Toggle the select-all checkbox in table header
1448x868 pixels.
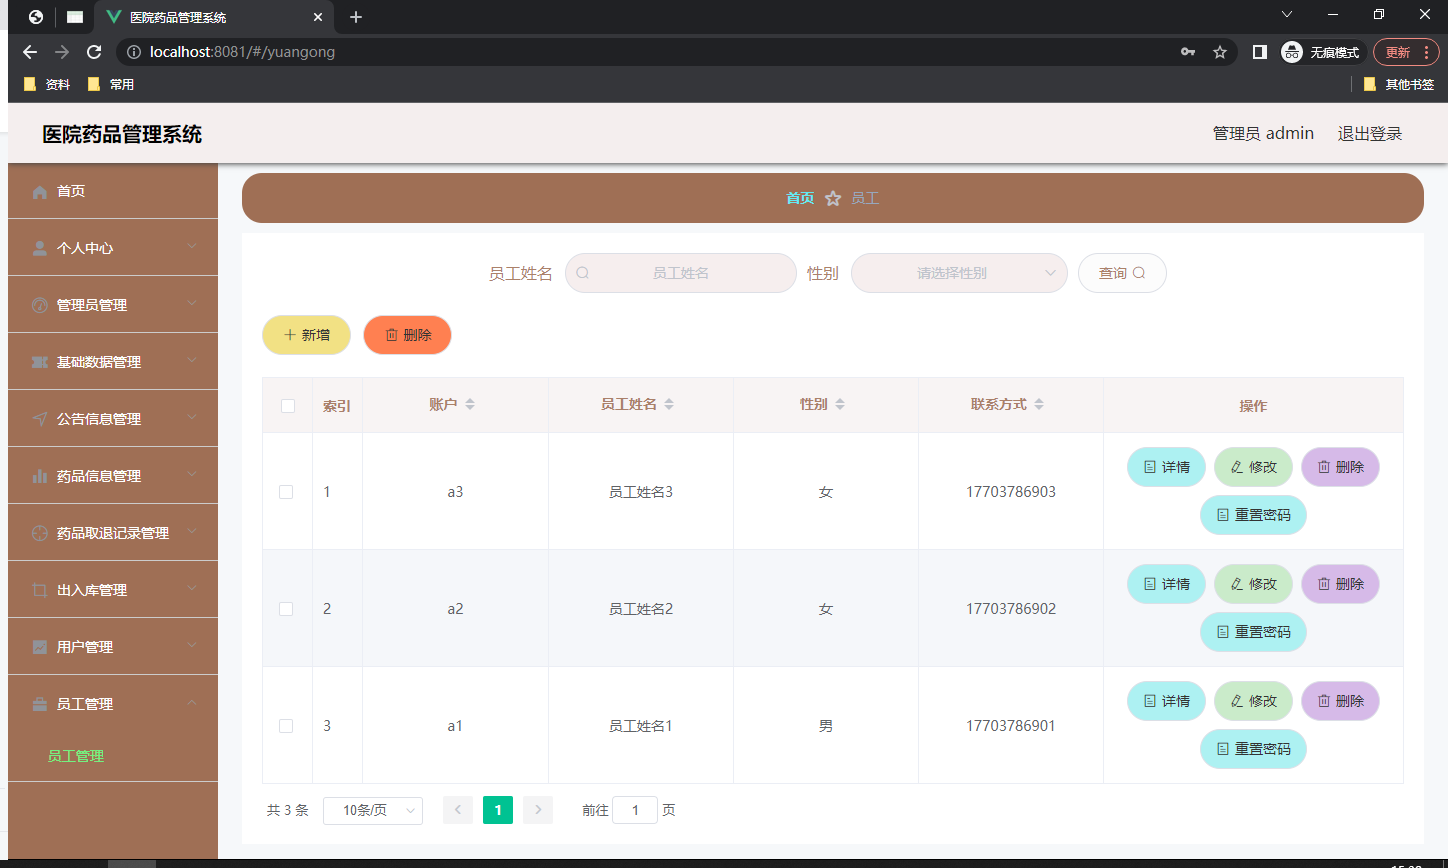tap(287, 405)
